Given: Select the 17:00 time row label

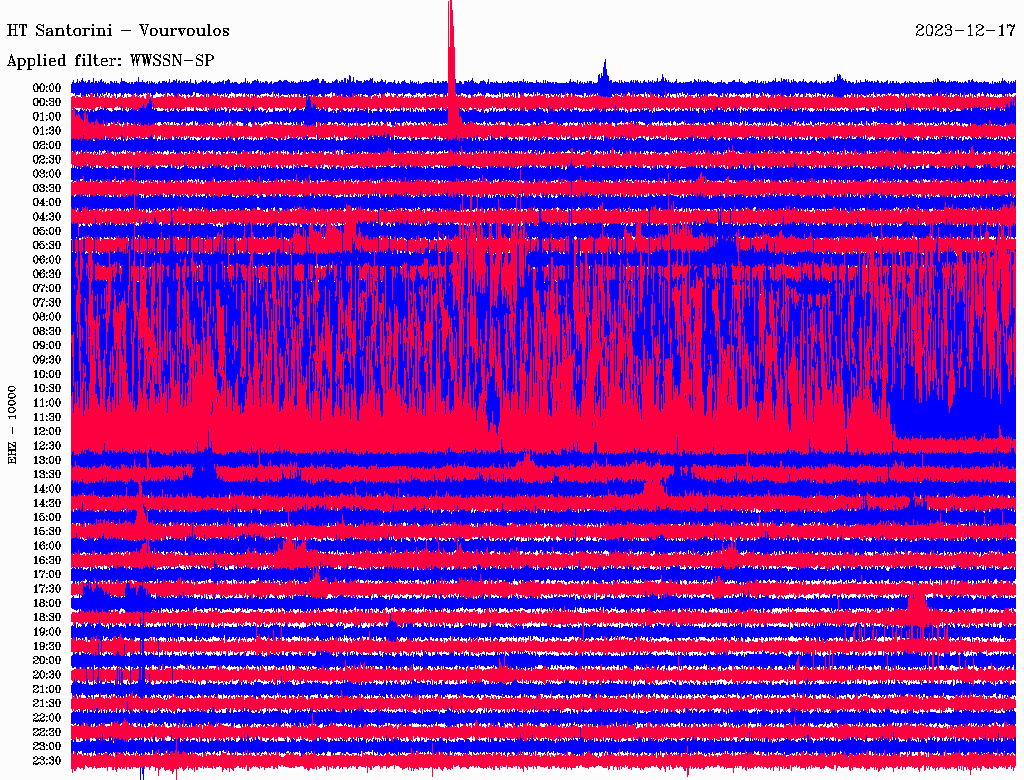Looking at the screenshot, I should coord(47,574).
